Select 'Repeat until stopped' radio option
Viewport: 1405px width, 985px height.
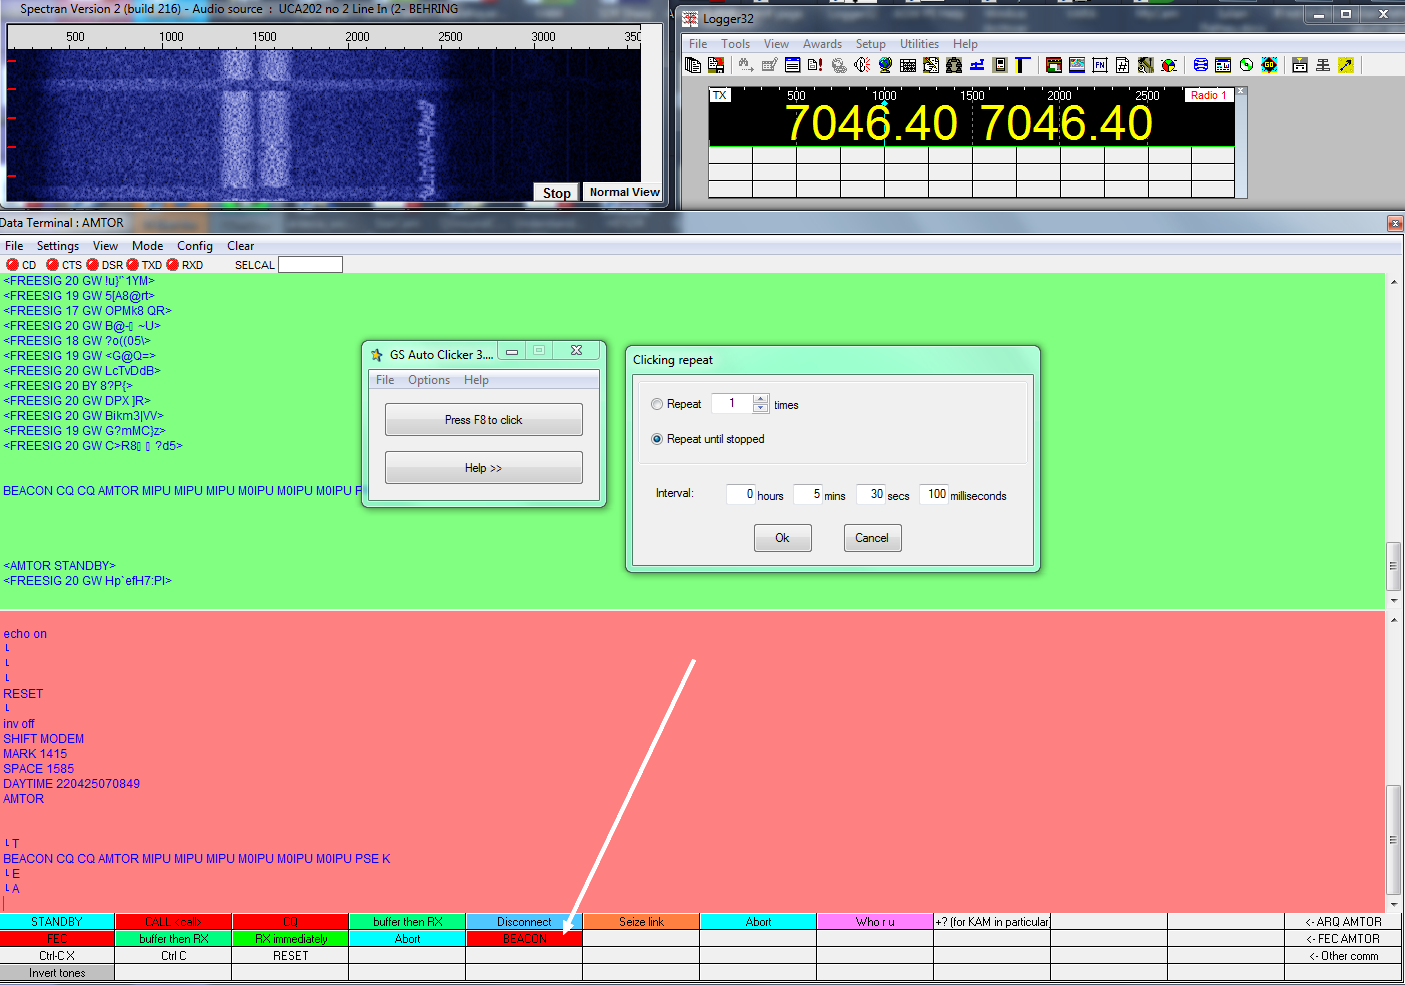[x=657, y=439]
